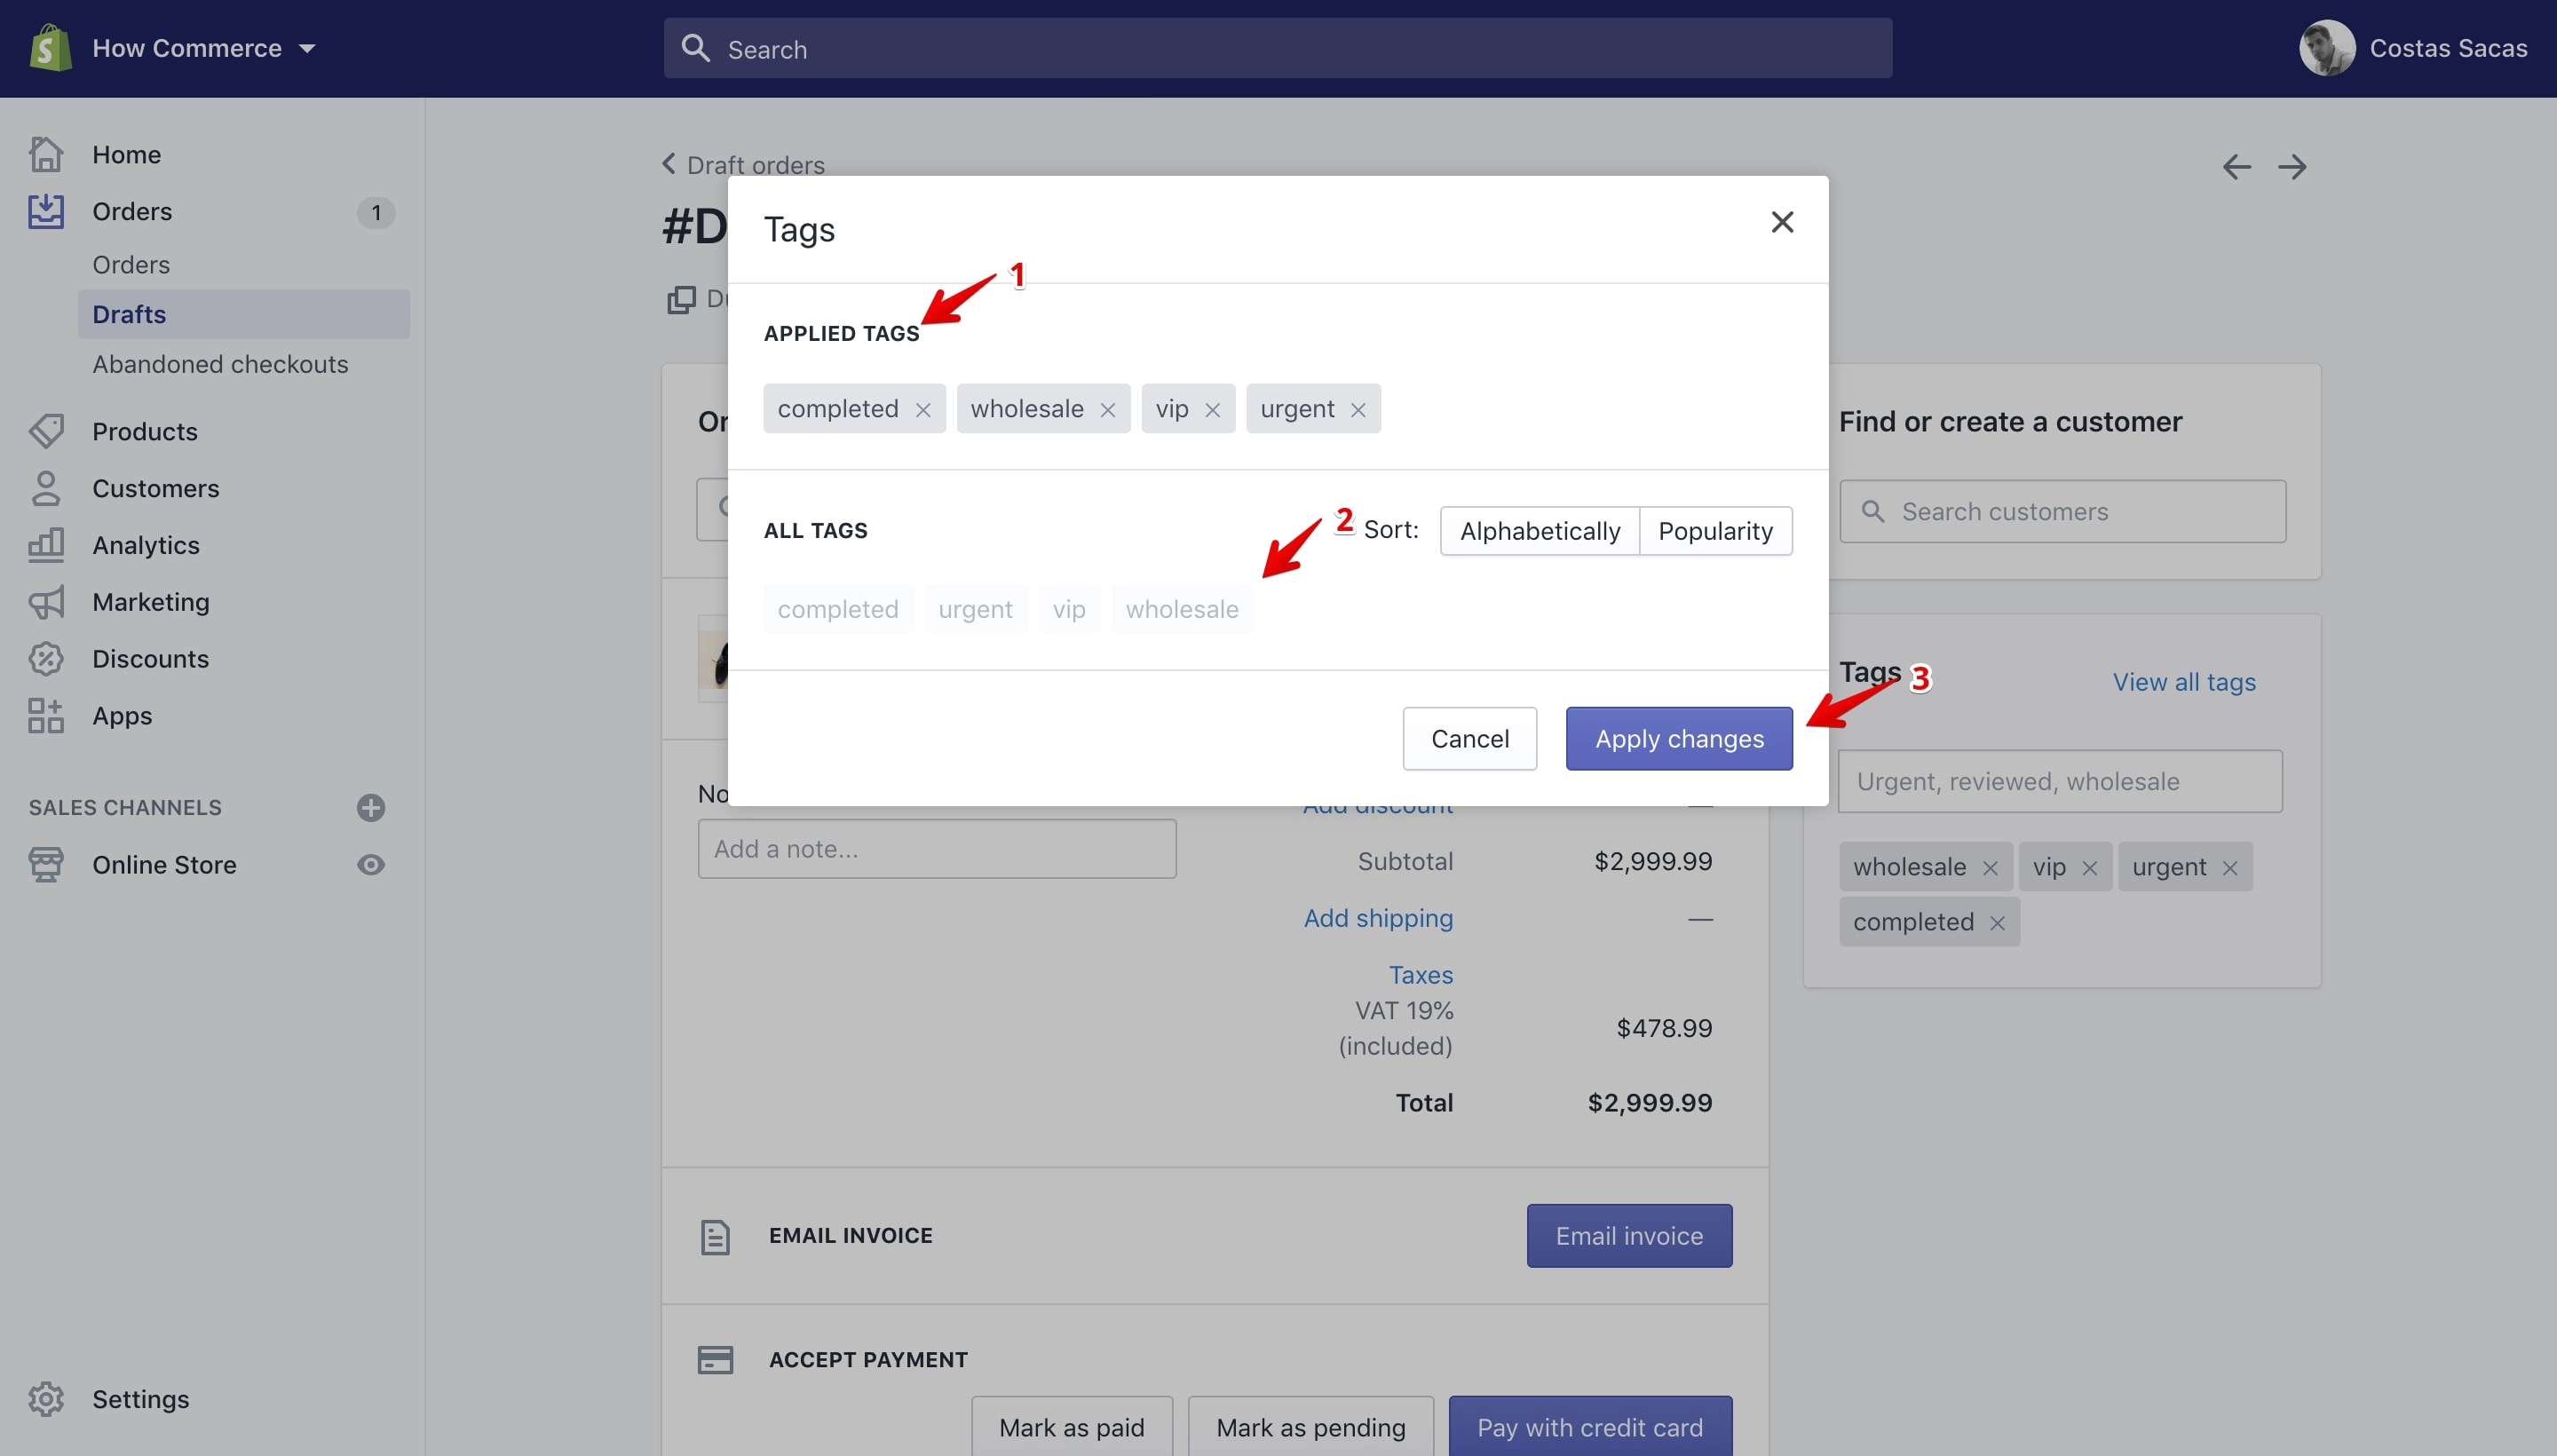Click vip tag under All Tags

[1069, 609]
